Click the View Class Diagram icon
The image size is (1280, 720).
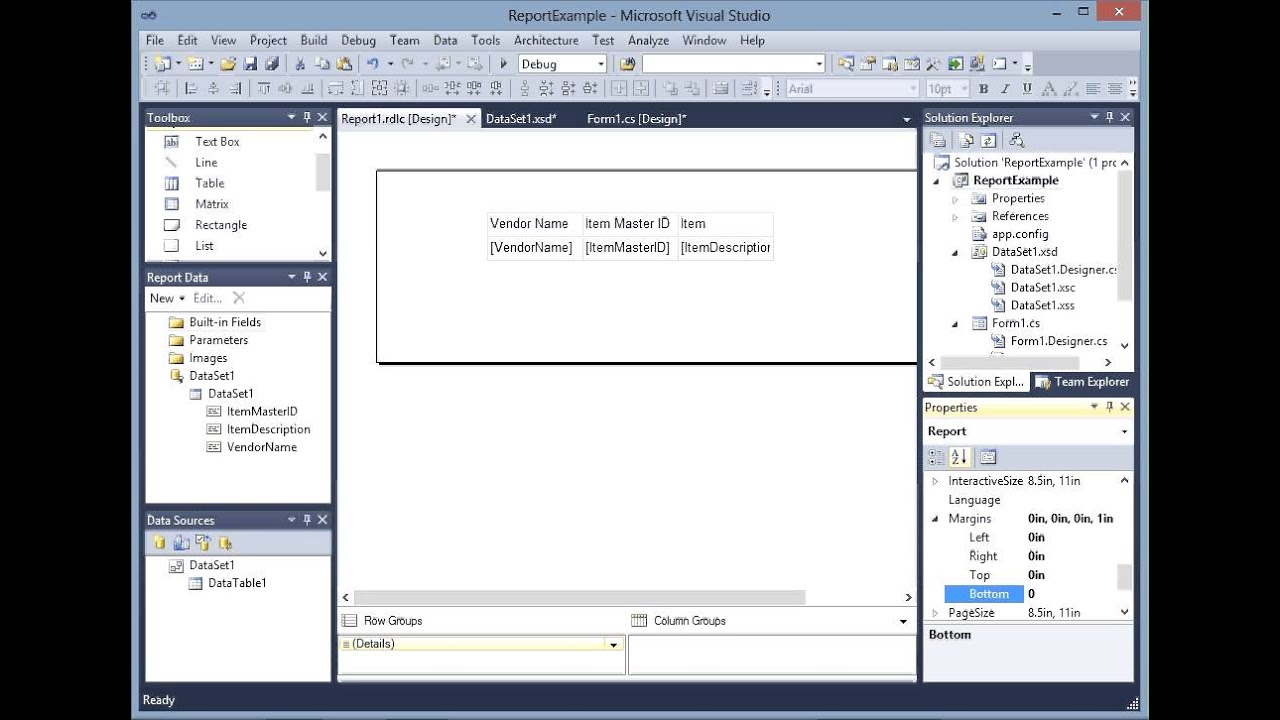1016,140
